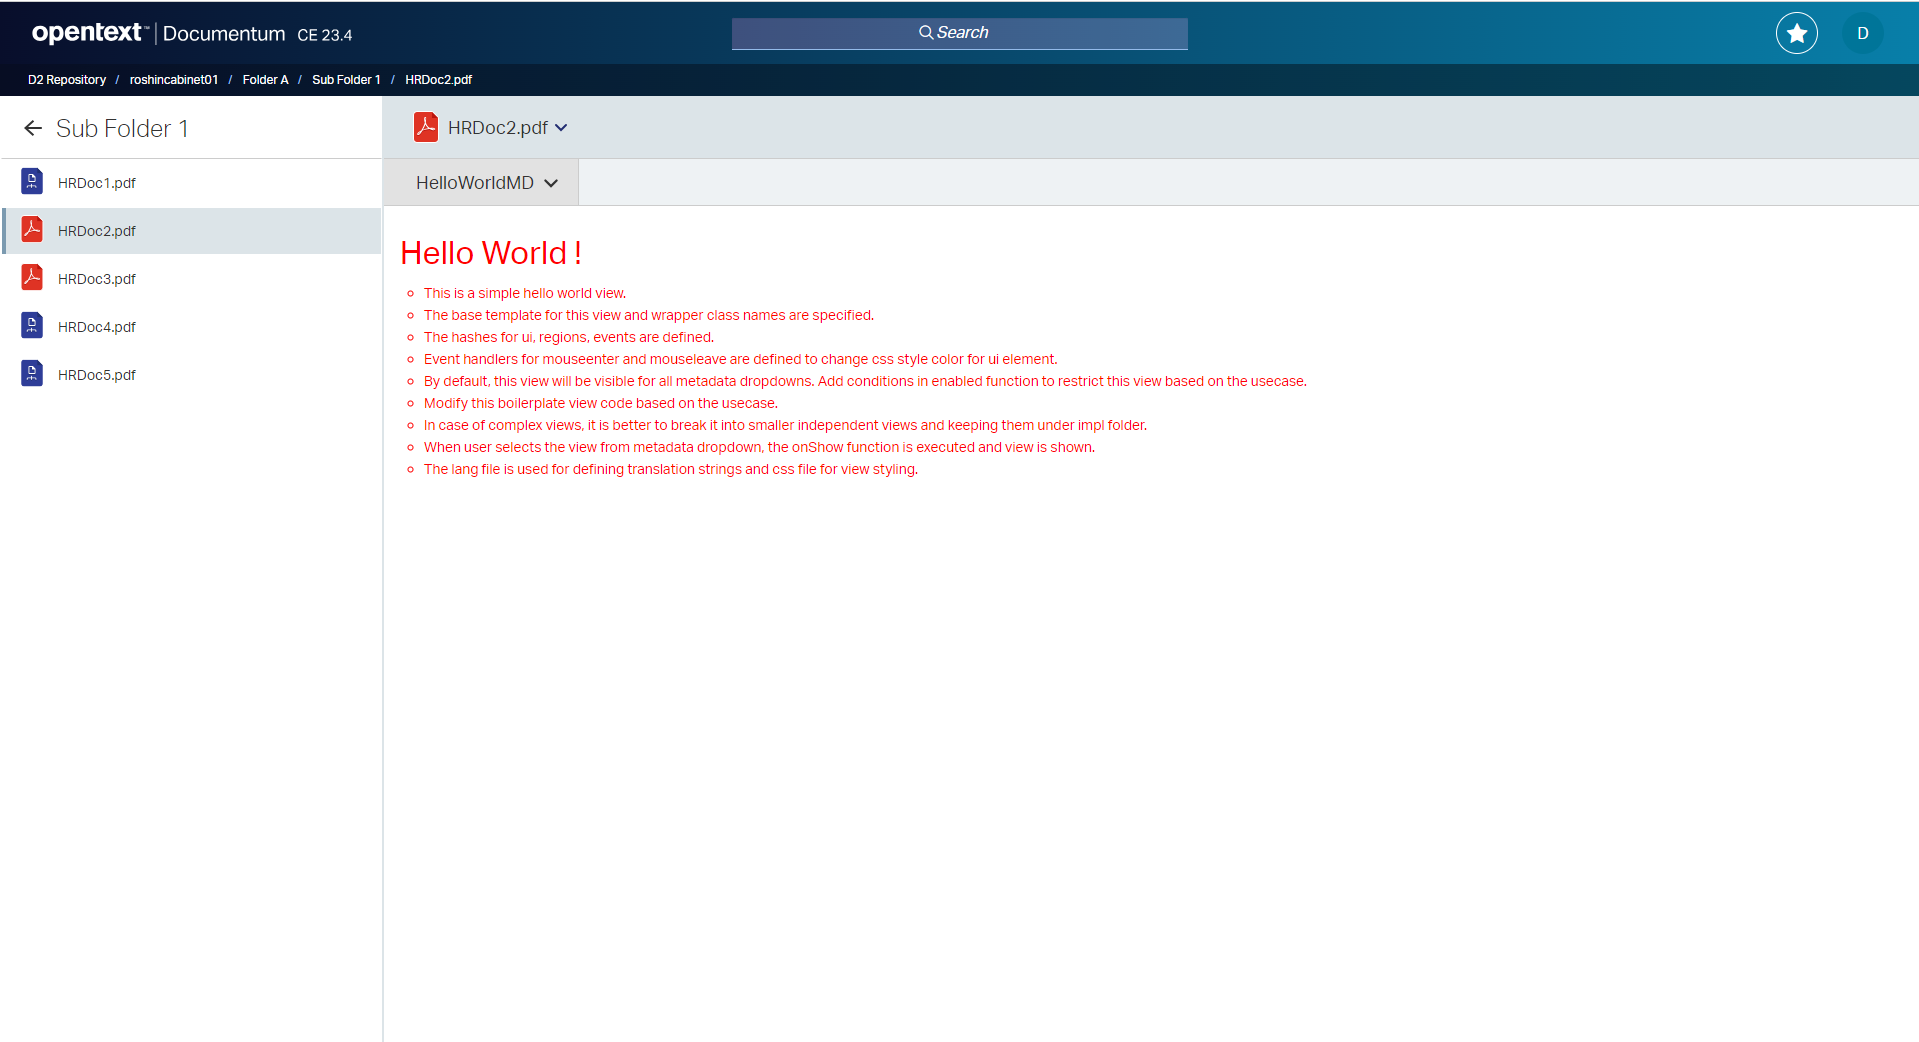Screen dimensions: 1919x1042
Task: Select the PDF icon beside HRDoc3.pdf
Action: pos(31,278)
